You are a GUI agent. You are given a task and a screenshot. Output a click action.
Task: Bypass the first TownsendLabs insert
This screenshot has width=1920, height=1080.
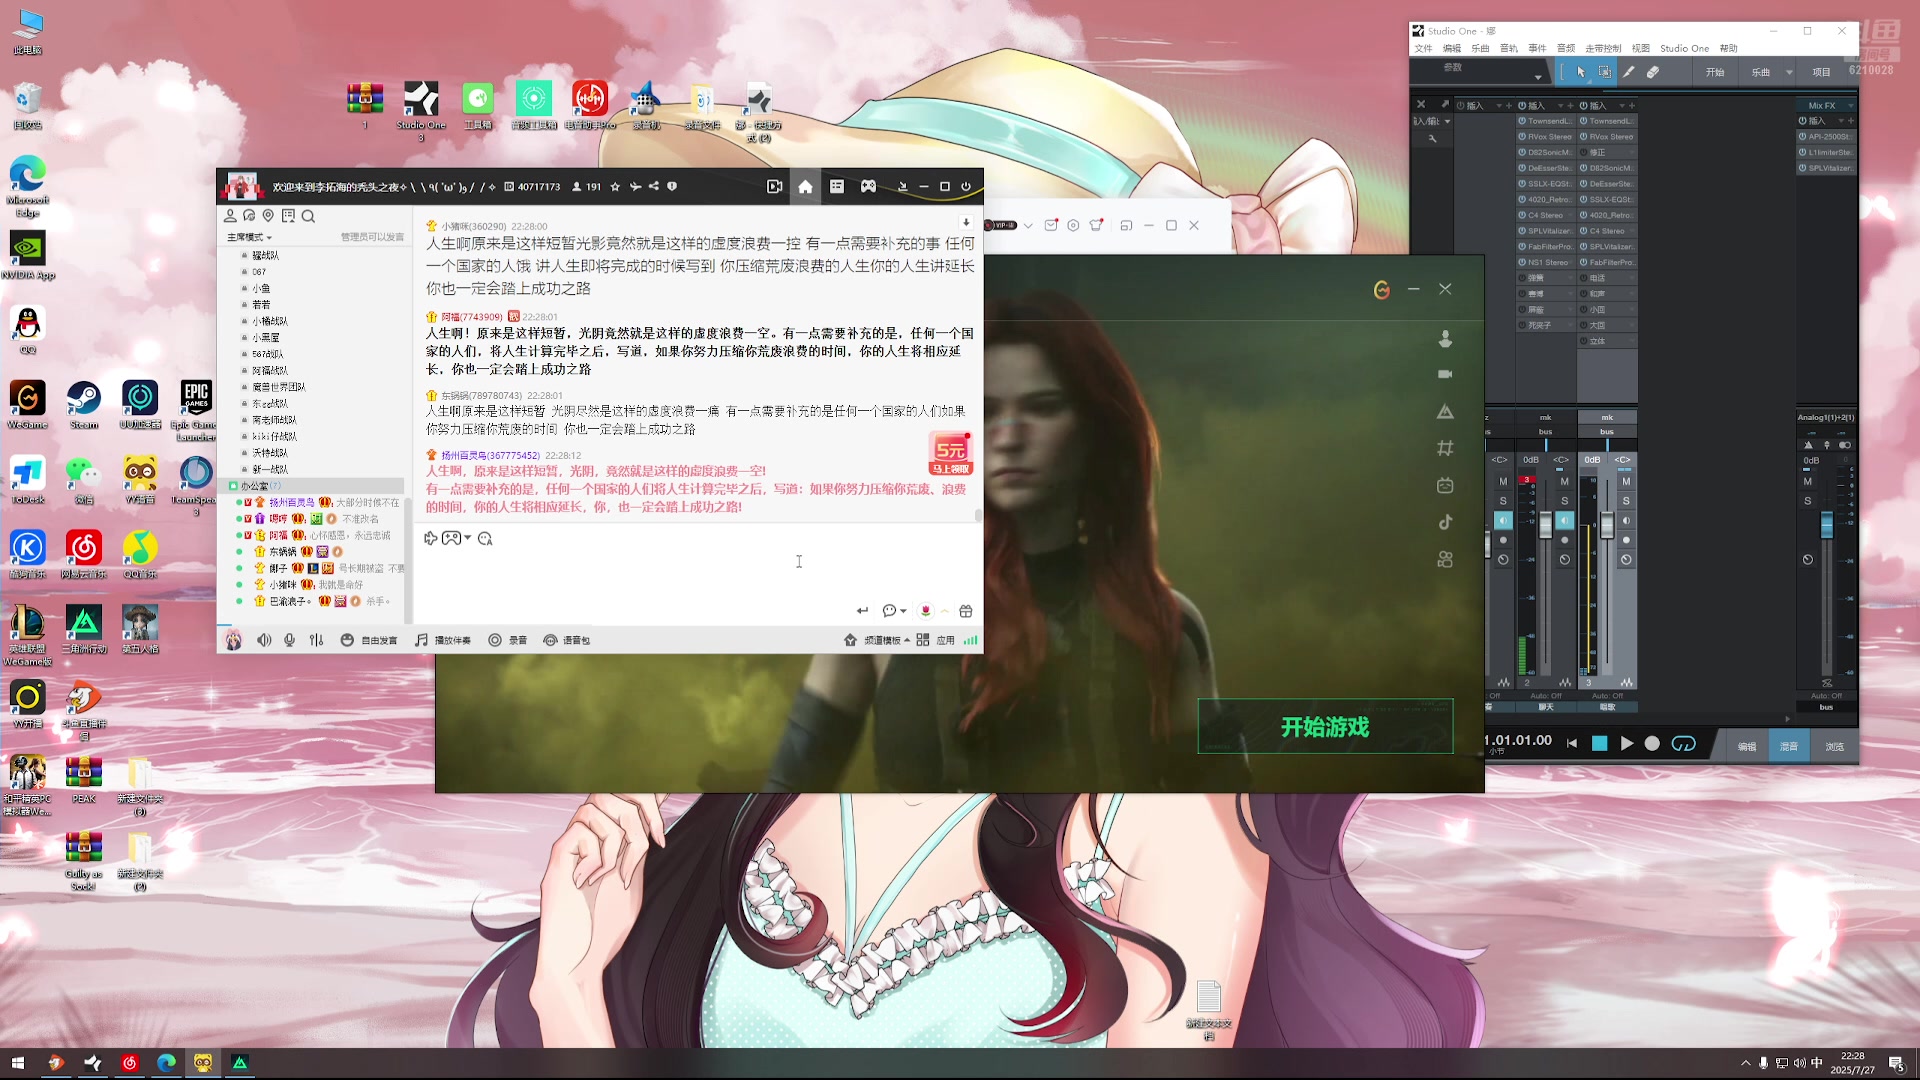[x=1523, y=121]
